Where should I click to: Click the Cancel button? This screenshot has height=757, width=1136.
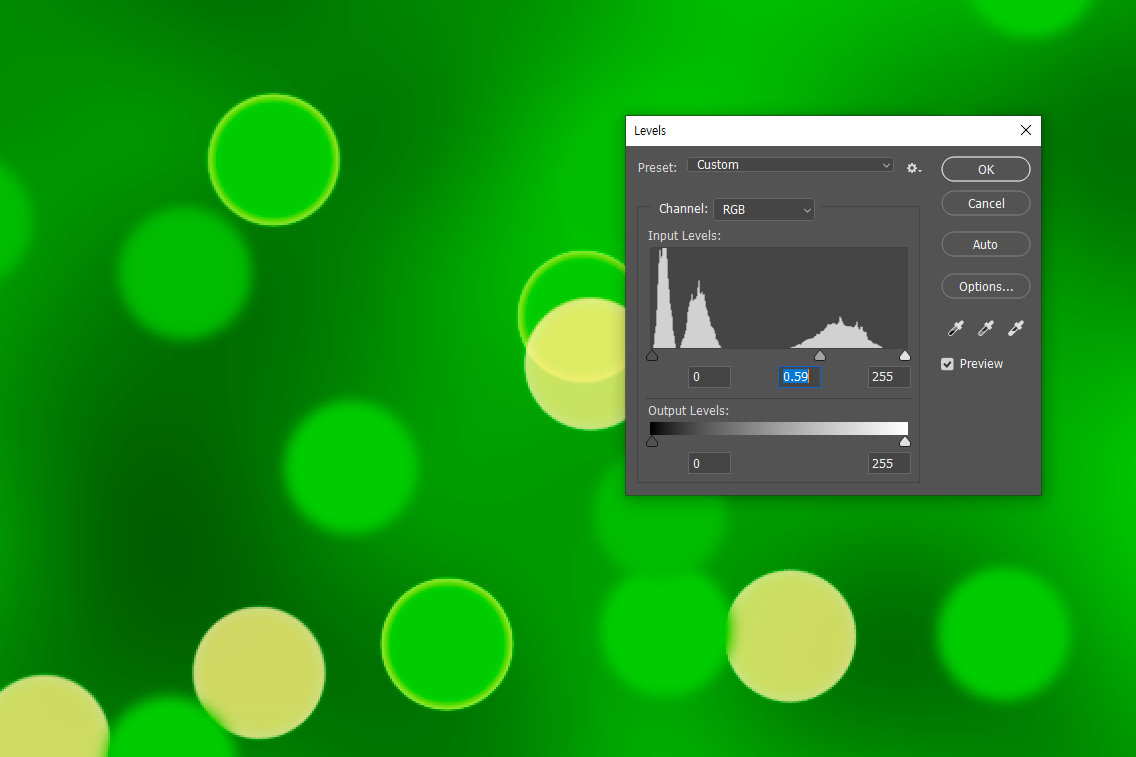[x=985, y=204]
